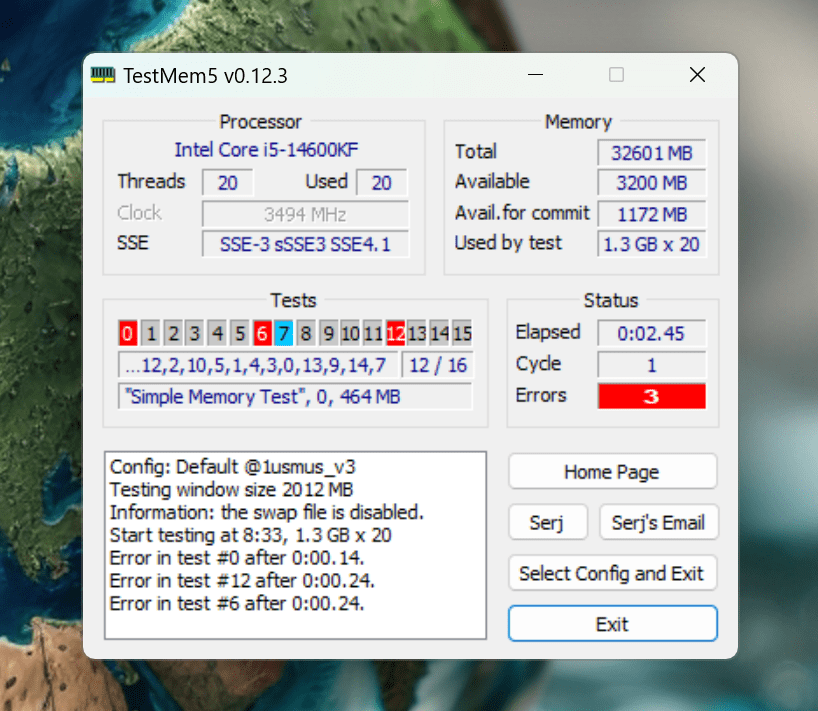The image size is (818, 711).
Task: Choose Select Config and Exit
Action: click(612, 573)
